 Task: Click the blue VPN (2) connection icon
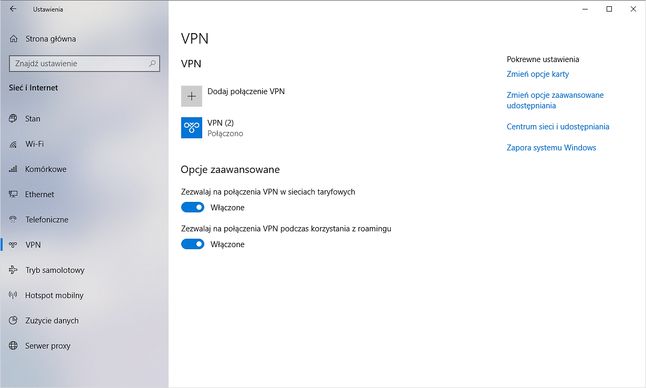coord(192,128)
